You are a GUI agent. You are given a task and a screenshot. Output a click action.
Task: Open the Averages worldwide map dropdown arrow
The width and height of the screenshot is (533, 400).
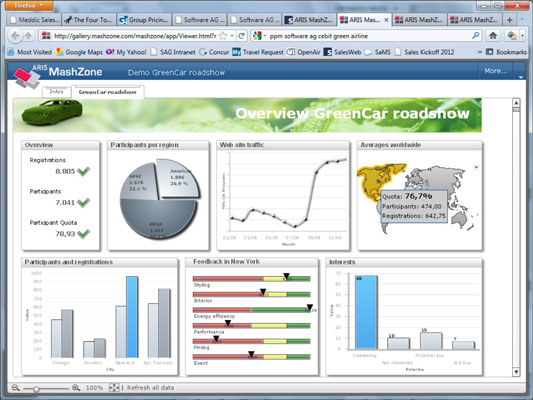[476, 167]
